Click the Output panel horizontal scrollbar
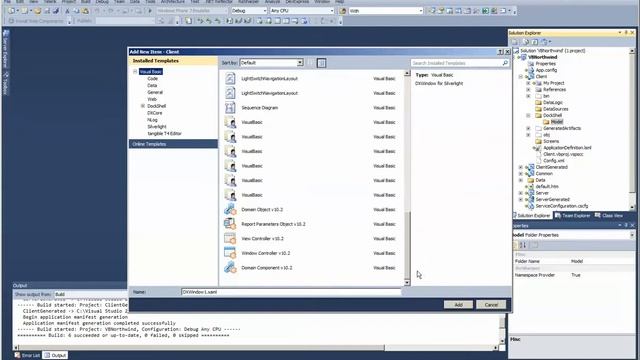Image resolution: width=640 pixels, height=360 pixels. pyautogui.click(x=200, y=348)
